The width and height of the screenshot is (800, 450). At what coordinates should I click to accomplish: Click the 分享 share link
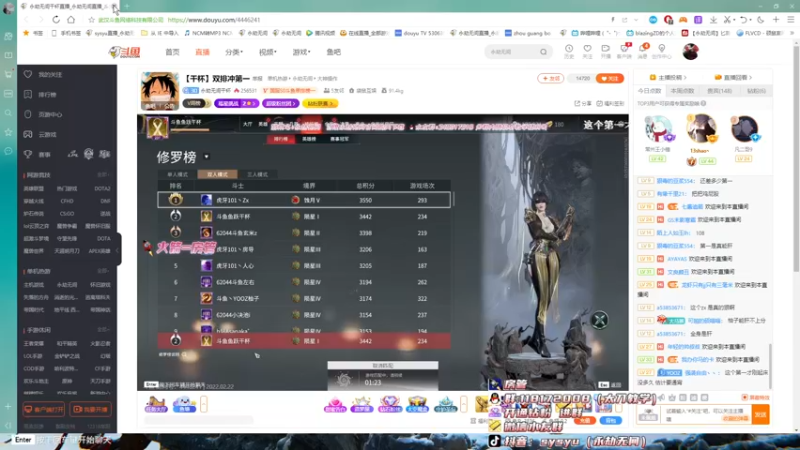coord(583,104)
